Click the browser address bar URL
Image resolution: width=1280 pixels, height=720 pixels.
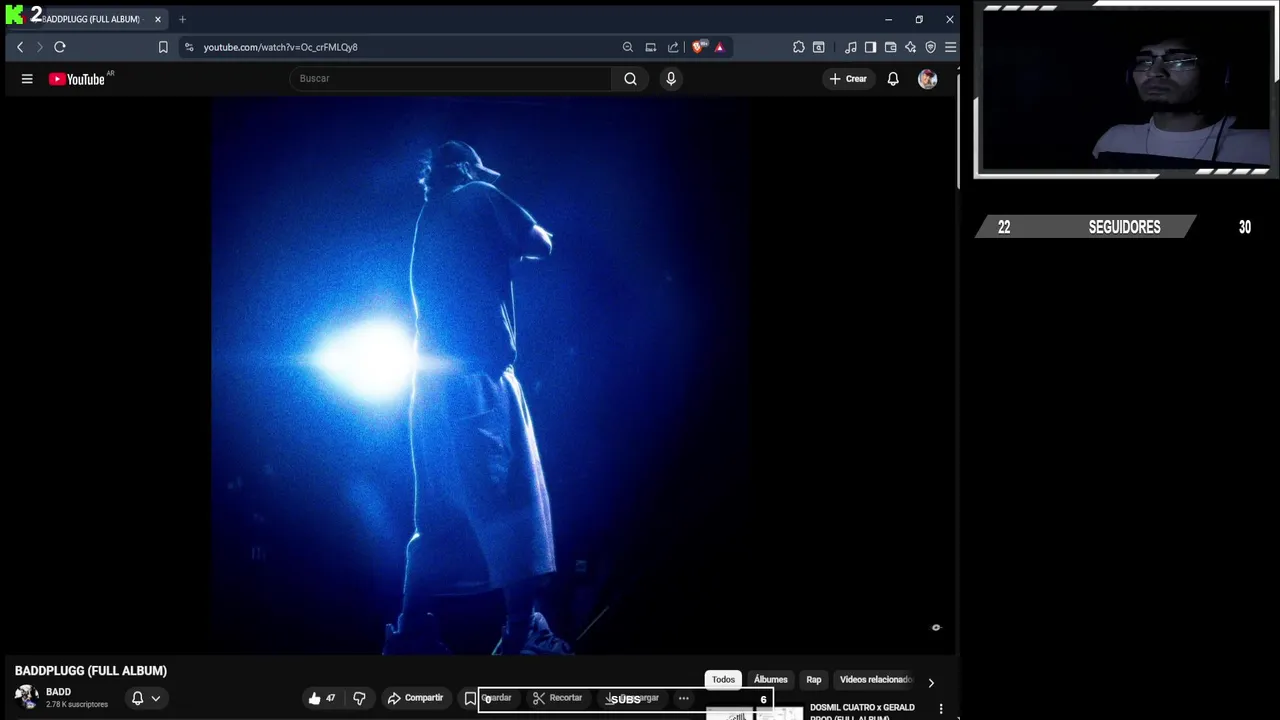(280, 47)
